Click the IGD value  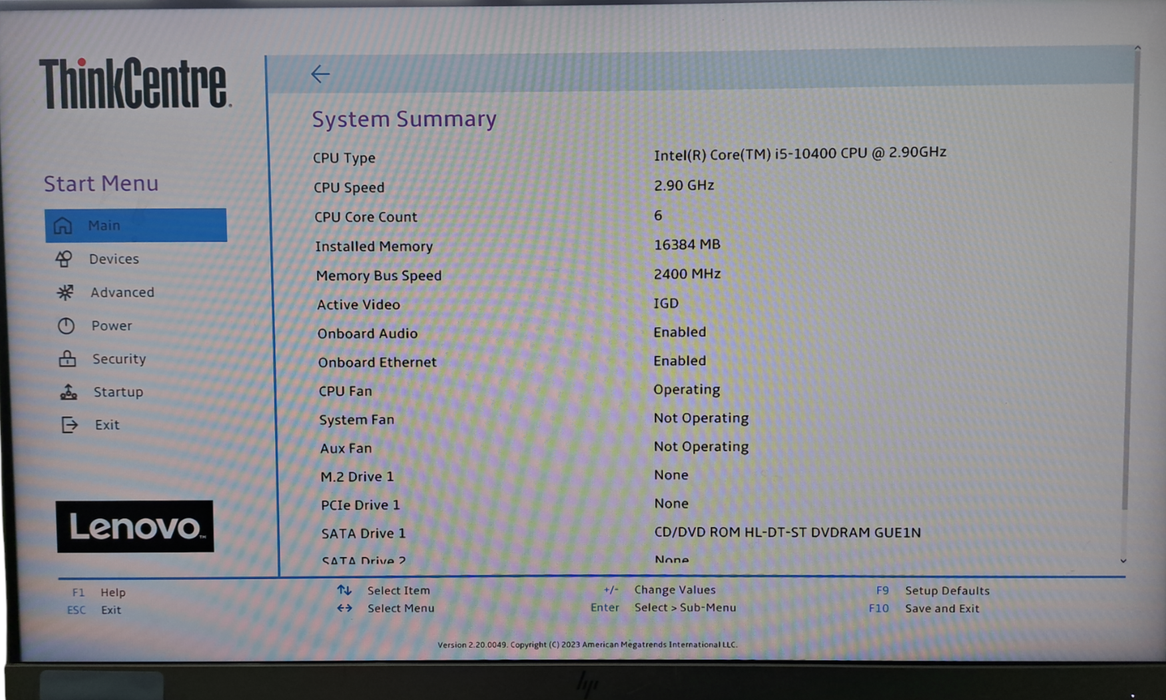click(x=666, y=303)
